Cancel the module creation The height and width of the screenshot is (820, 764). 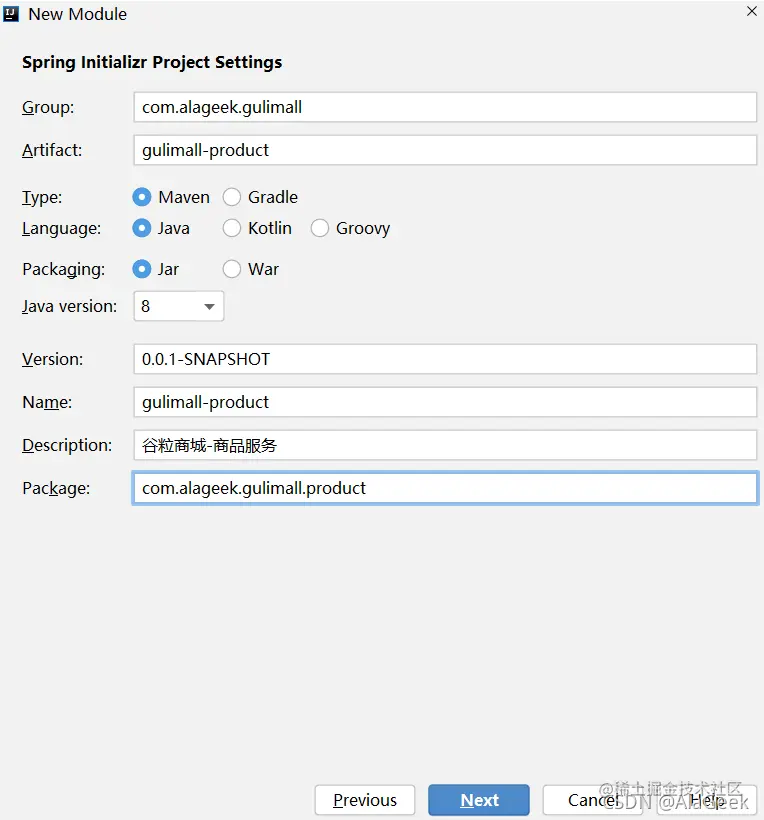coord(593,800)
